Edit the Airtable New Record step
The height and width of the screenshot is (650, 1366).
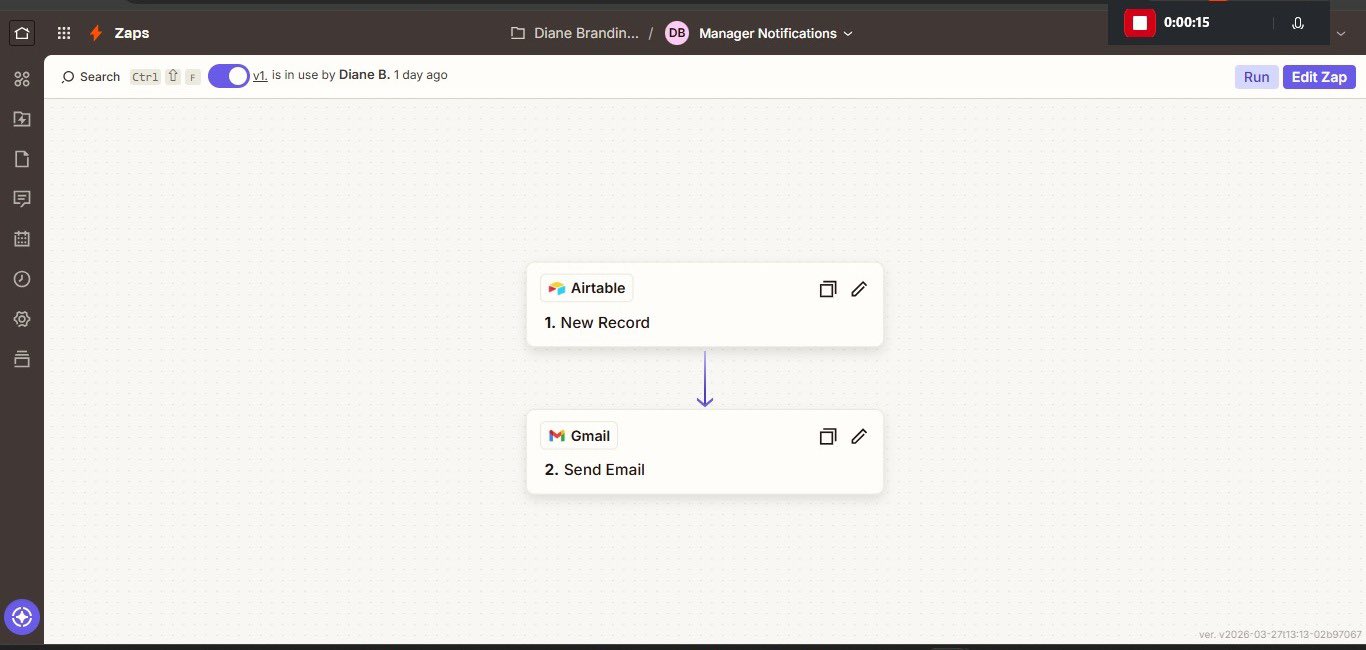click(859, 289)
